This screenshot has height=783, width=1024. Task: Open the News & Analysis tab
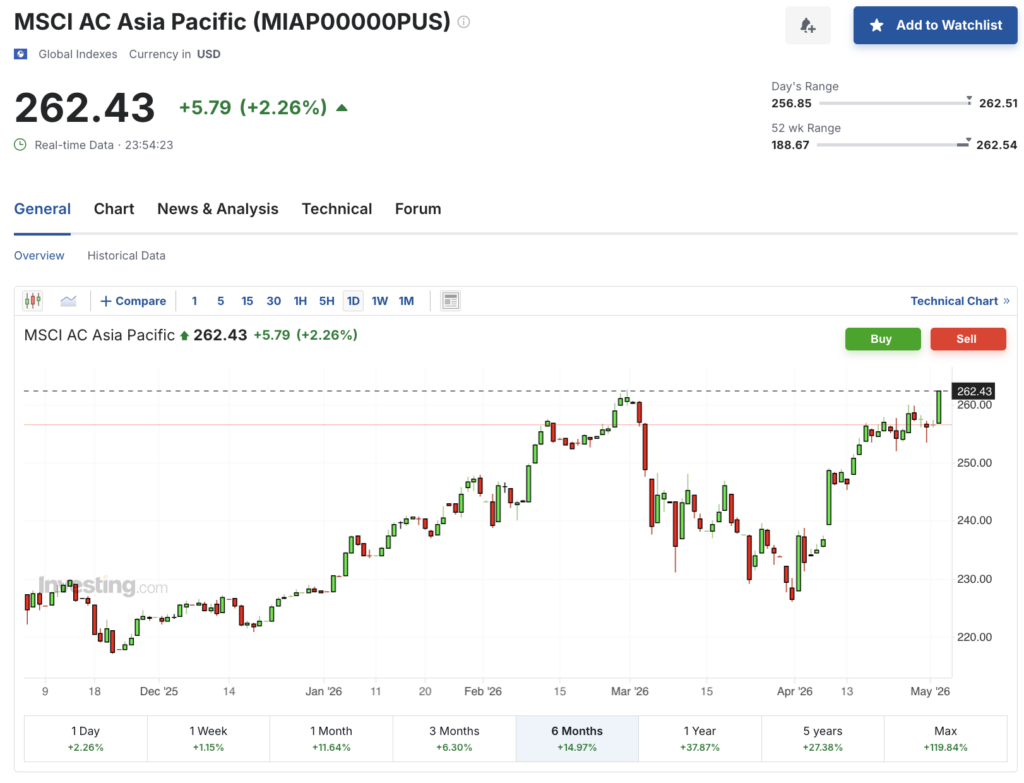217,209
